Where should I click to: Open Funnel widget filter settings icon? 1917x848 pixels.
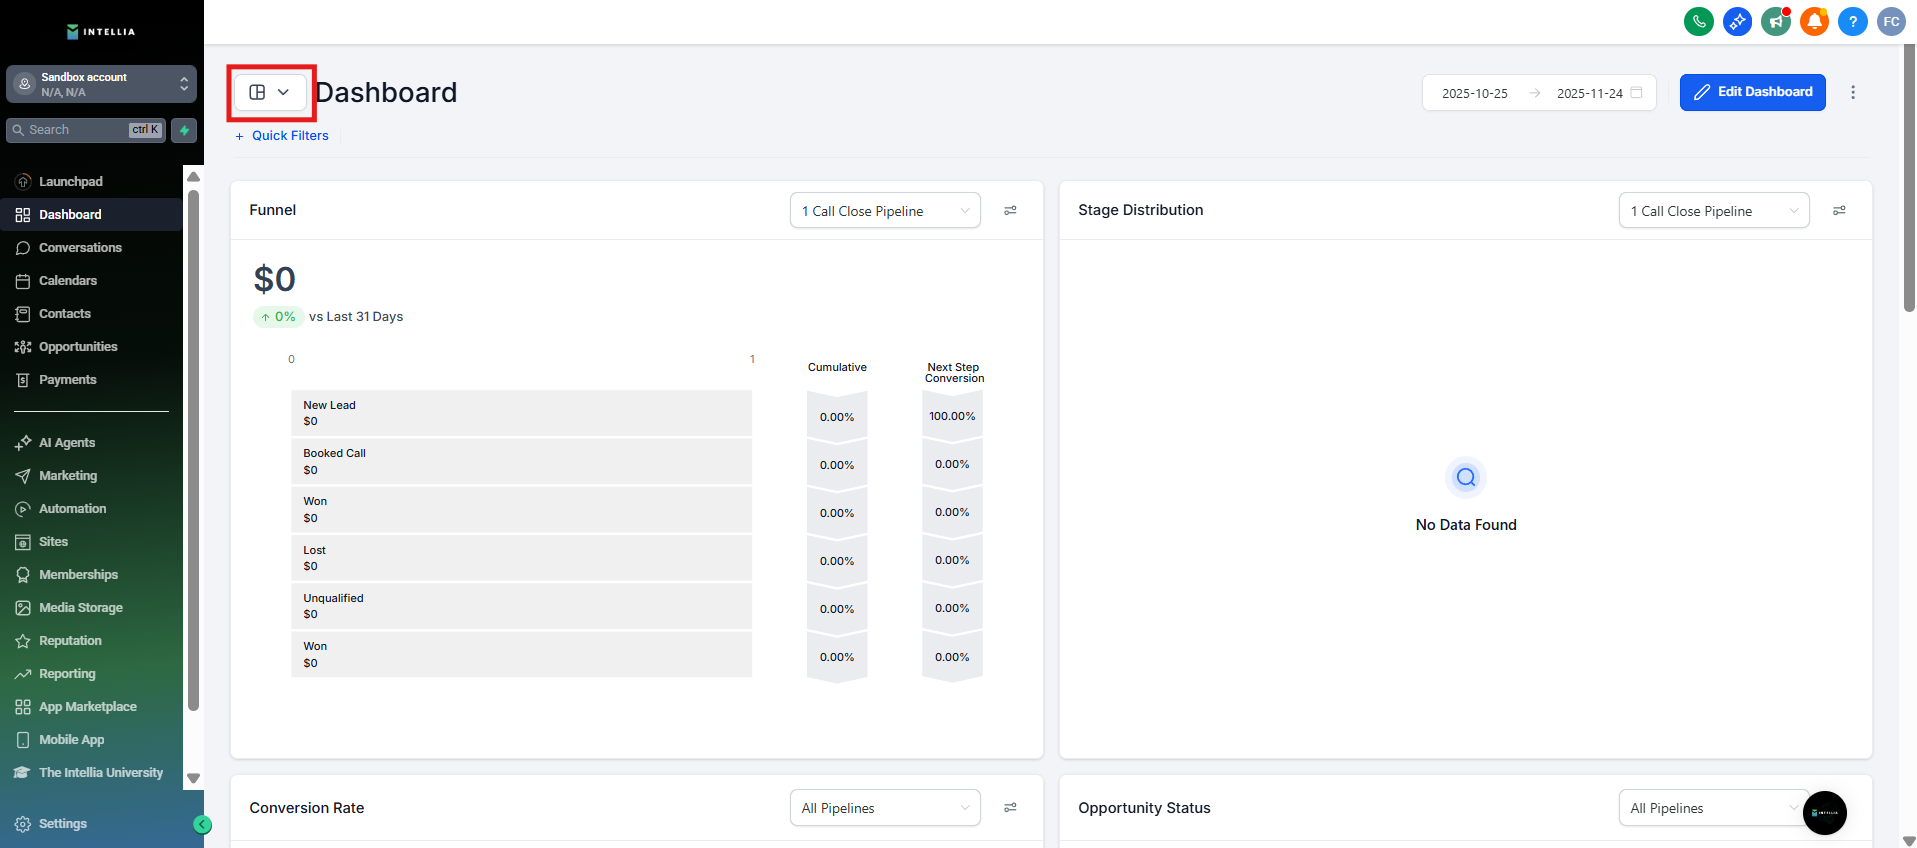(1010, 210)
